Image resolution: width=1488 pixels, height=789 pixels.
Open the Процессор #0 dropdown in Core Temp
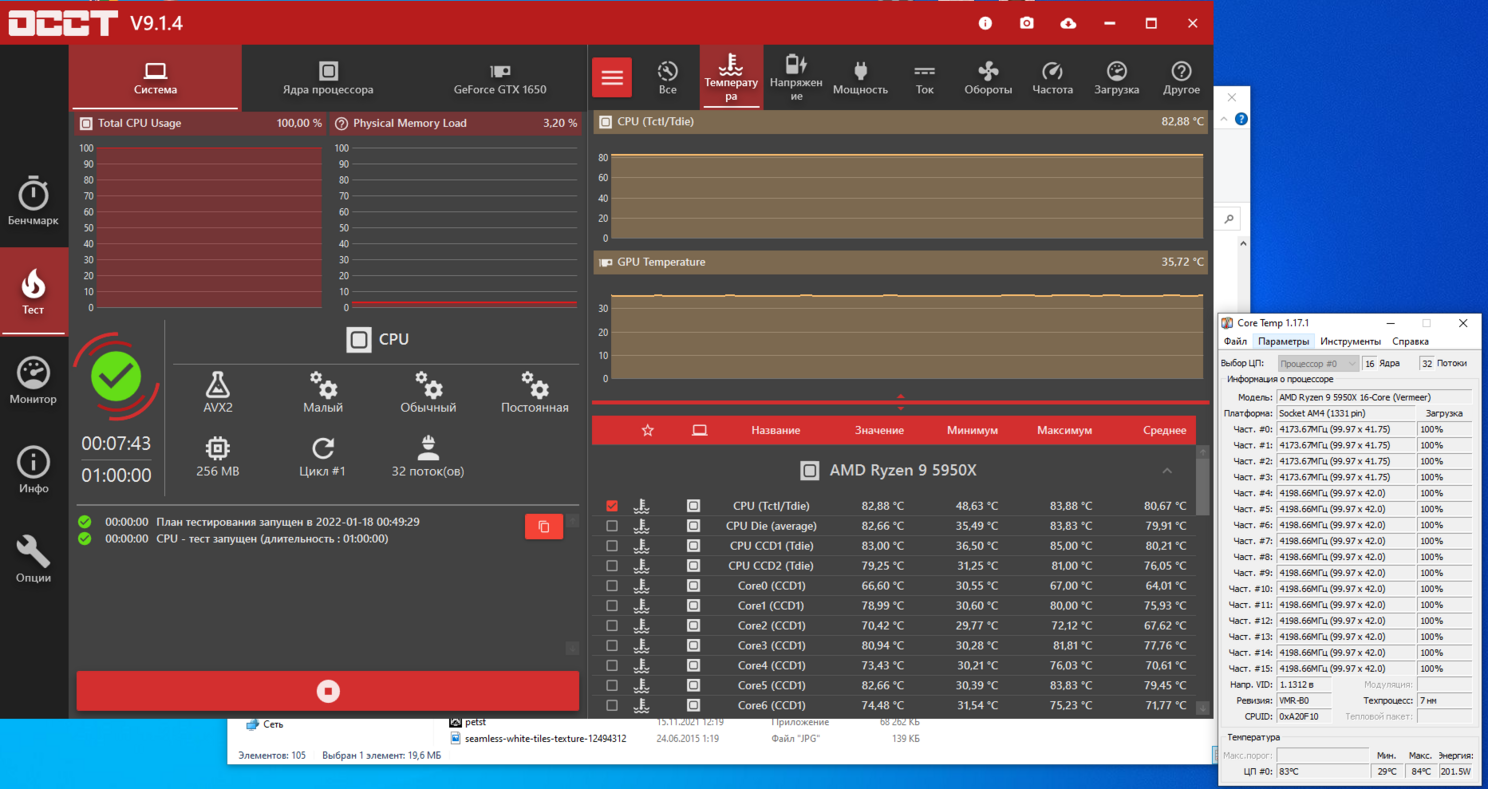tap(1318, 364)
